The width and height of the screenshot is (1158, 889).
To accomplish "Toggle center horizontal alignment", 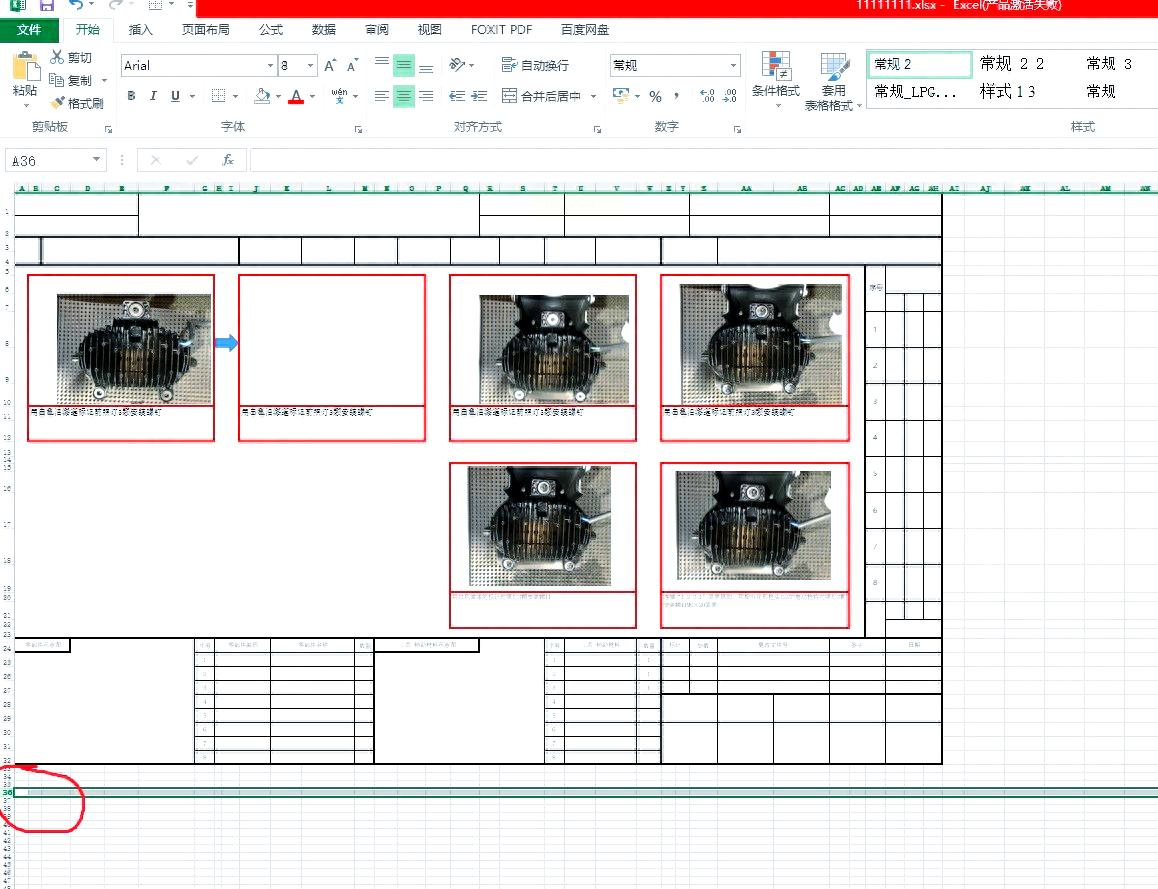I will (403, 96).
